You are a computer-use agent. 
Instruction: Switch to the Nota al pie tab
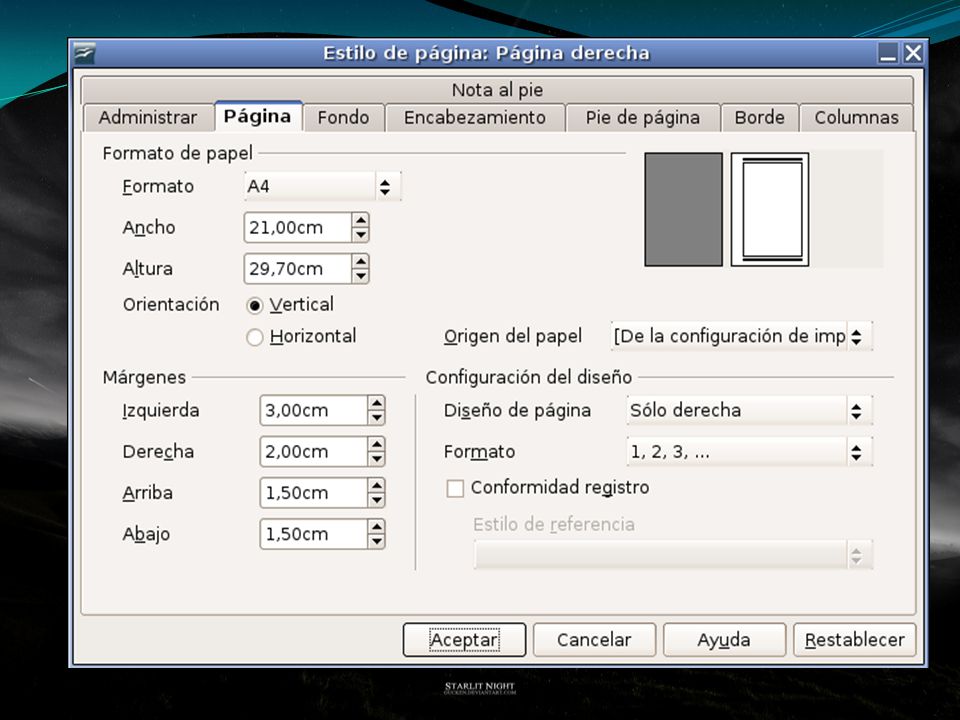pyautogui.click(x=497, y=90)
